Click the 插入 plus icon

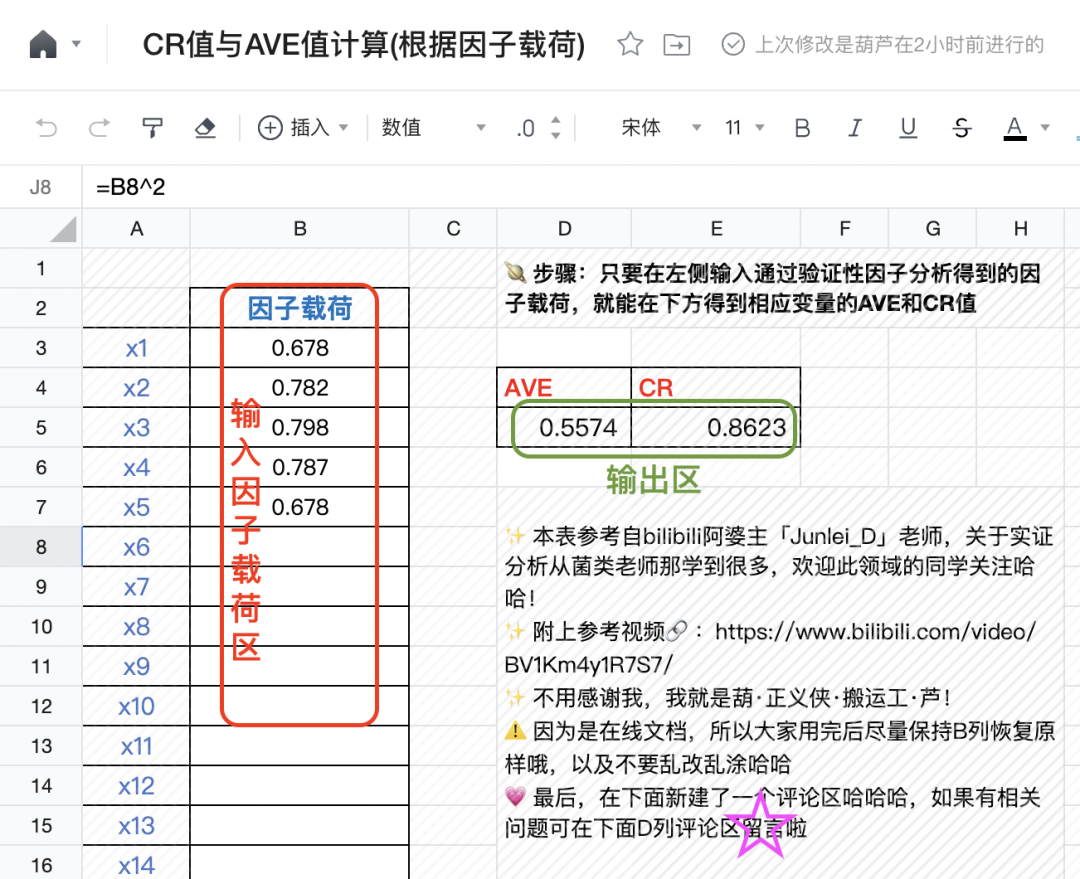tap(270, 128)
